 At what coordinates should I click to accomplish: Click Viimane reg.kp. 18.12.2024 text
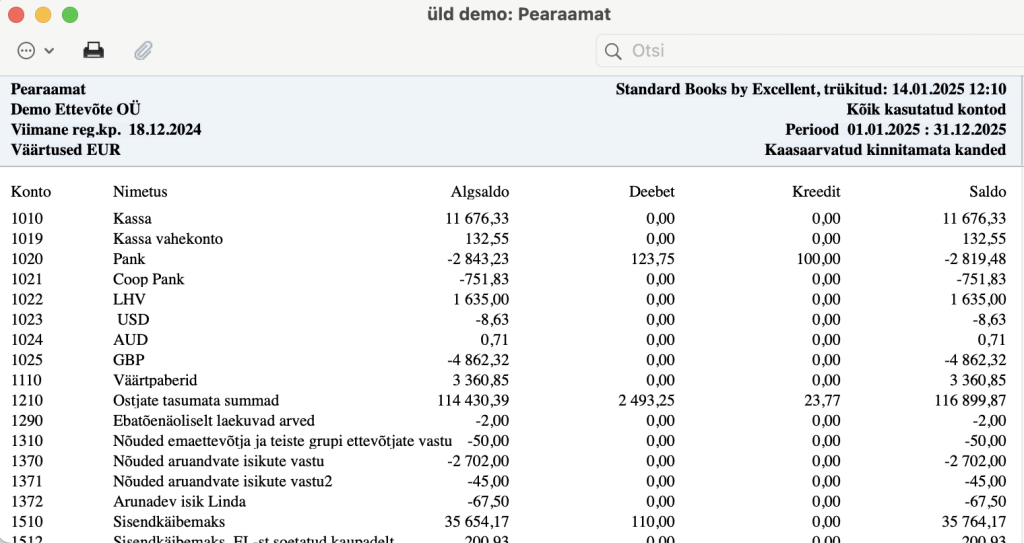(106, 129)
